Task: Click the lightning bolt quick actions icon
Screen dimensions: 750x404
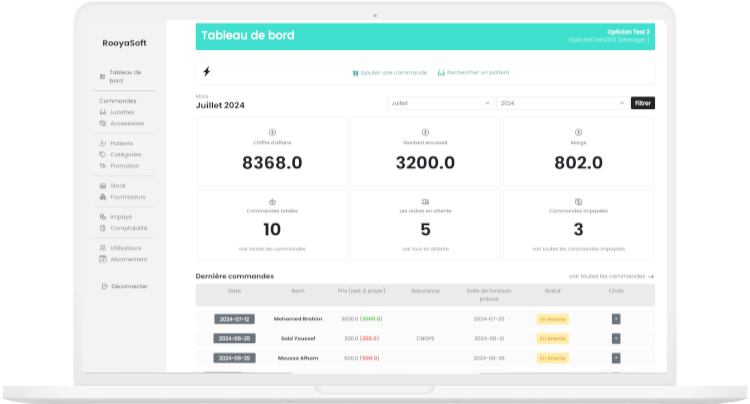Action: 207,72
